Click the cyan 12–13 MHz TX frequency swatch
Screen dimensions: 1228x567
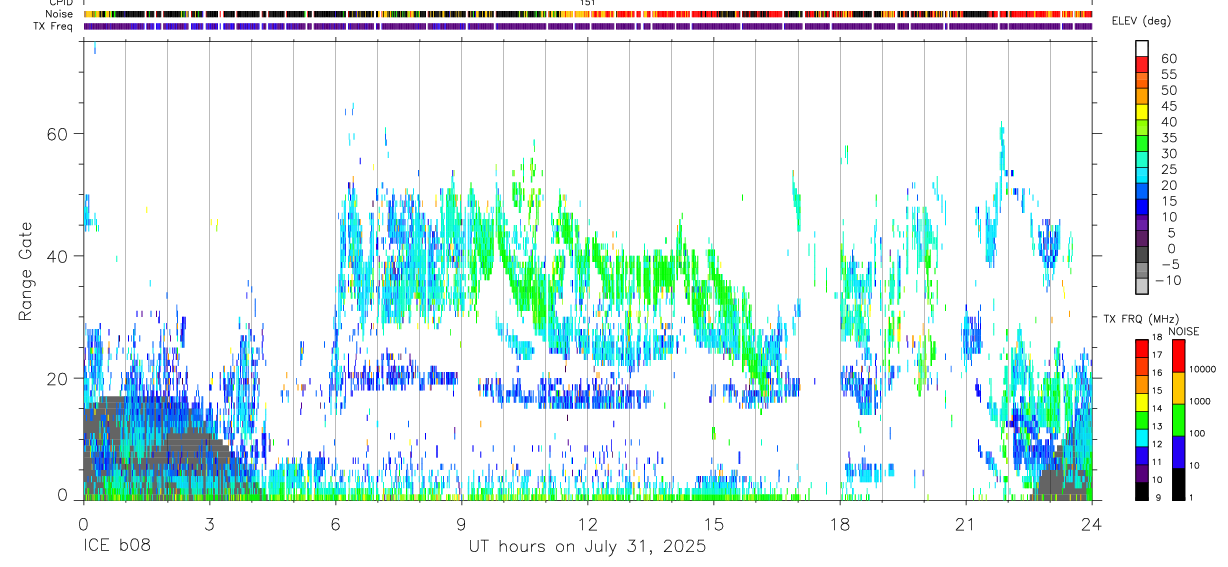(x=1142, y=438)
